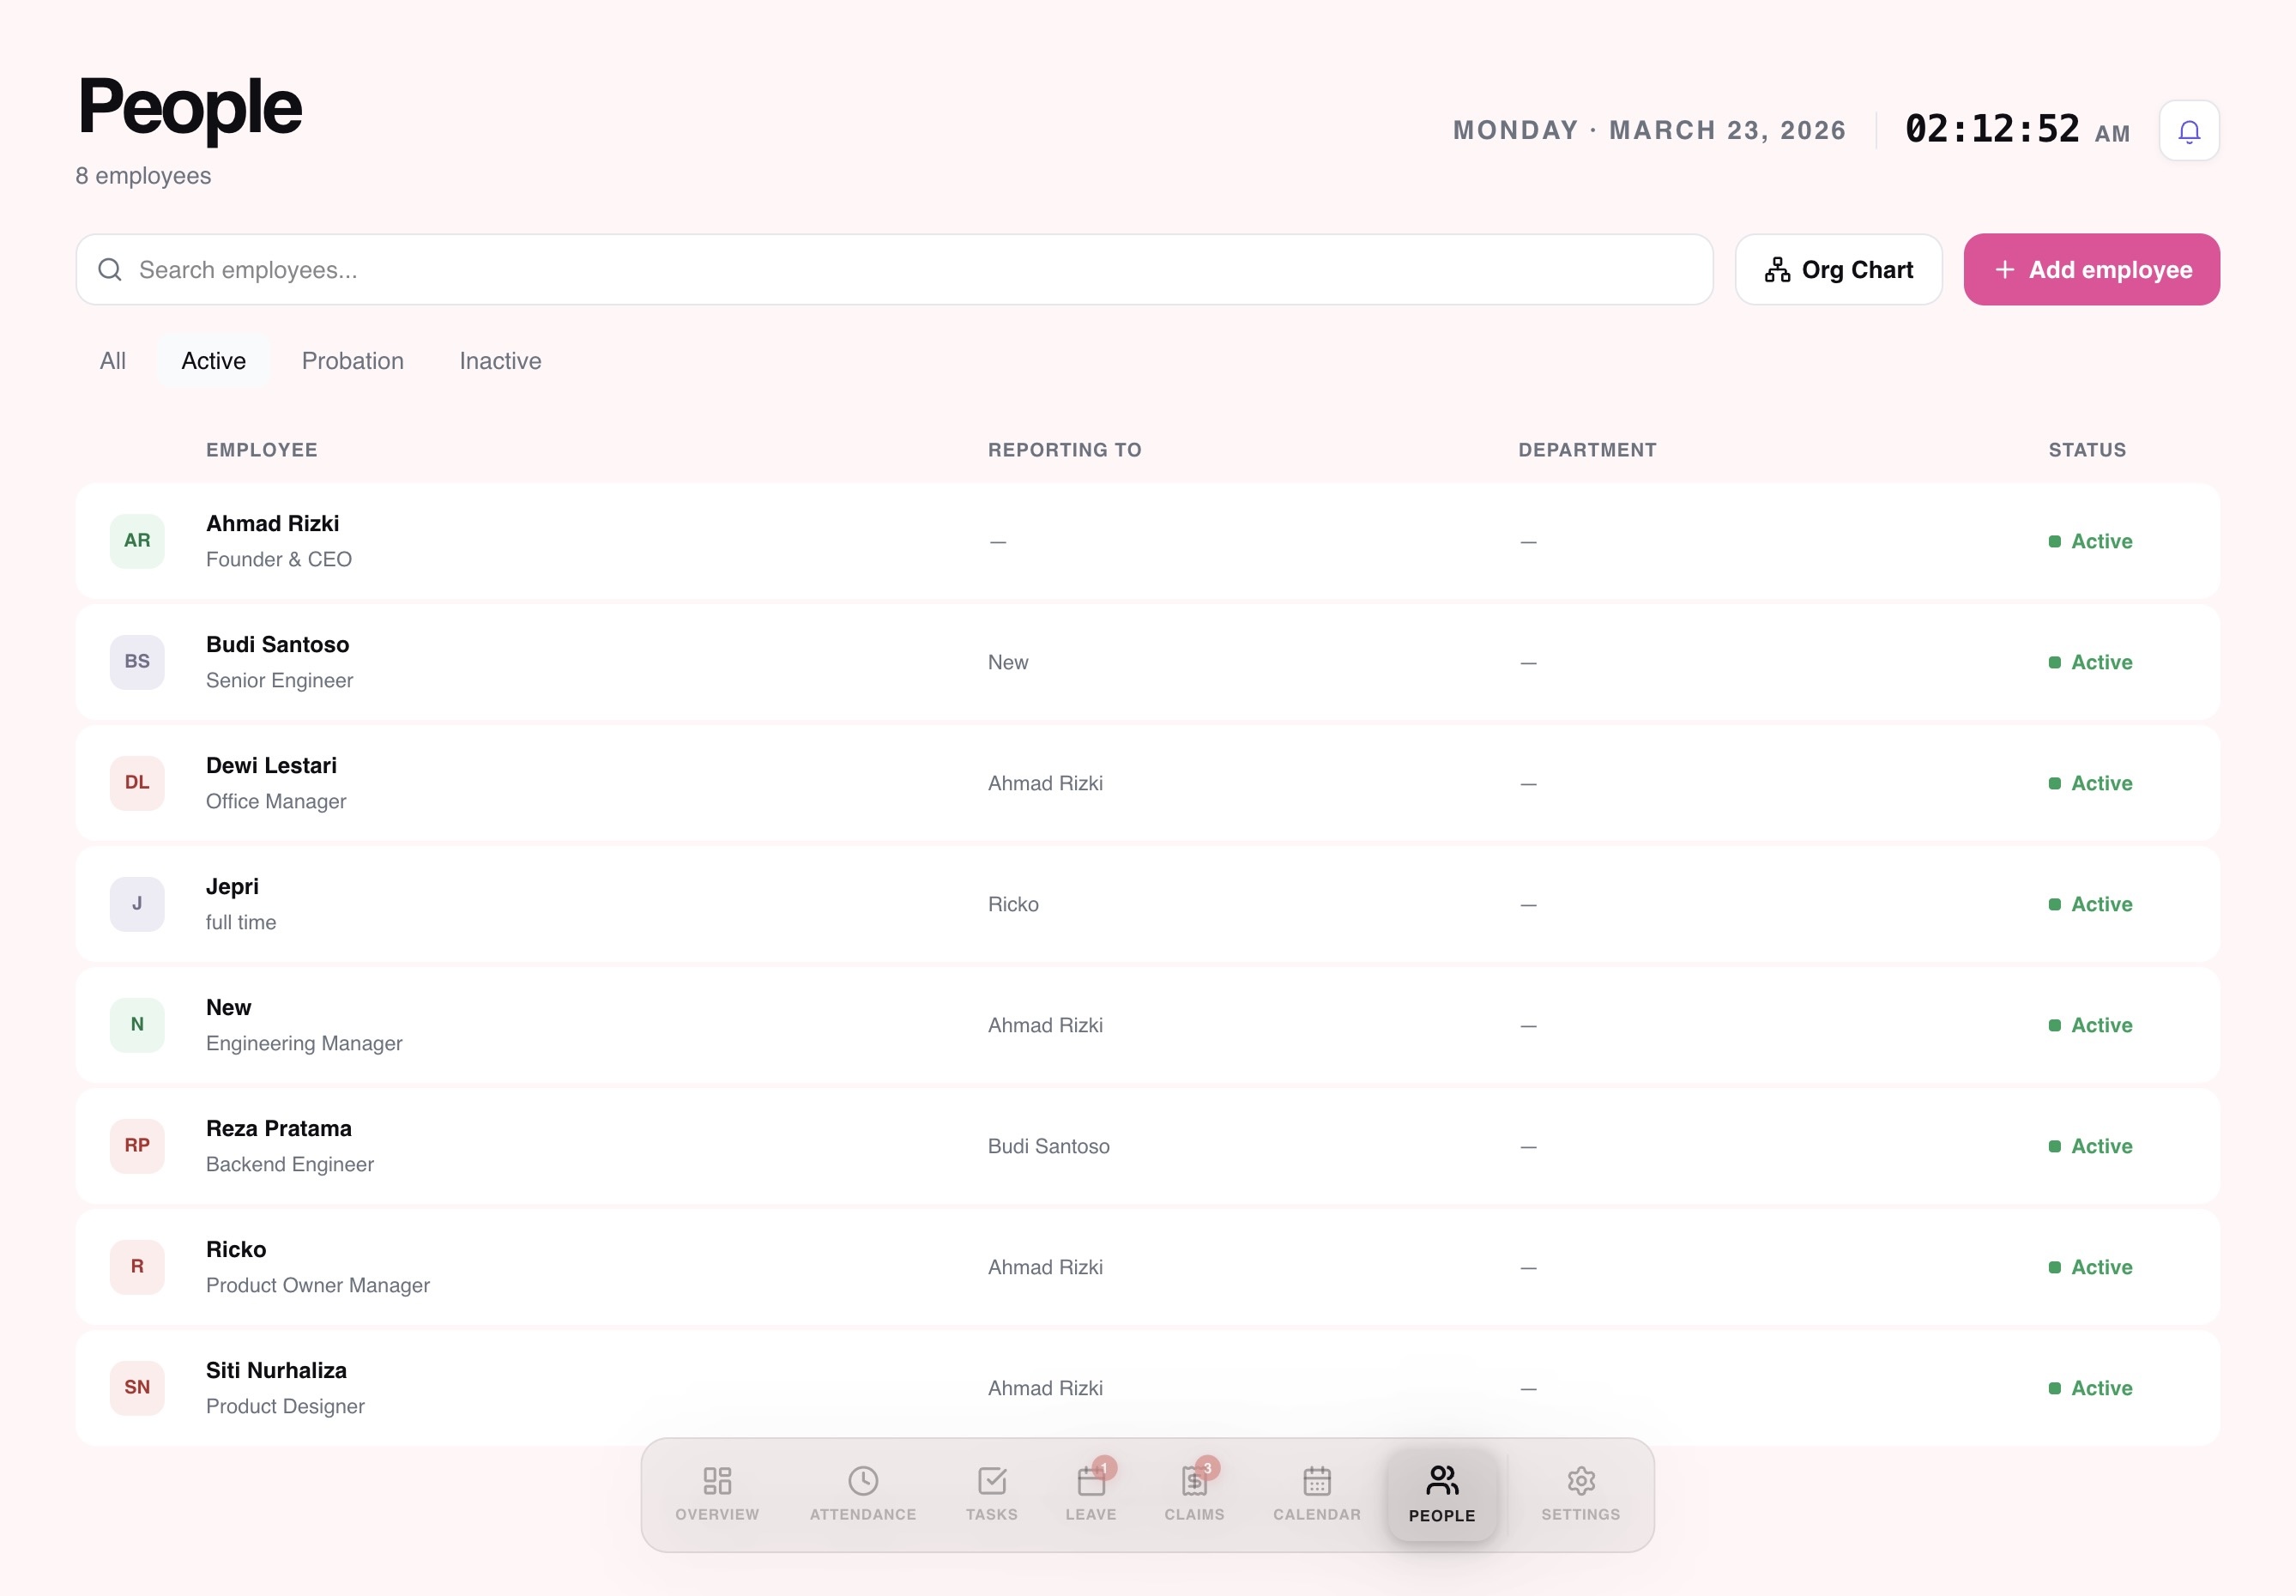This screenshot has height=1596, width=2296.
Task: Open the Org Chart view
Action: 1838,269
